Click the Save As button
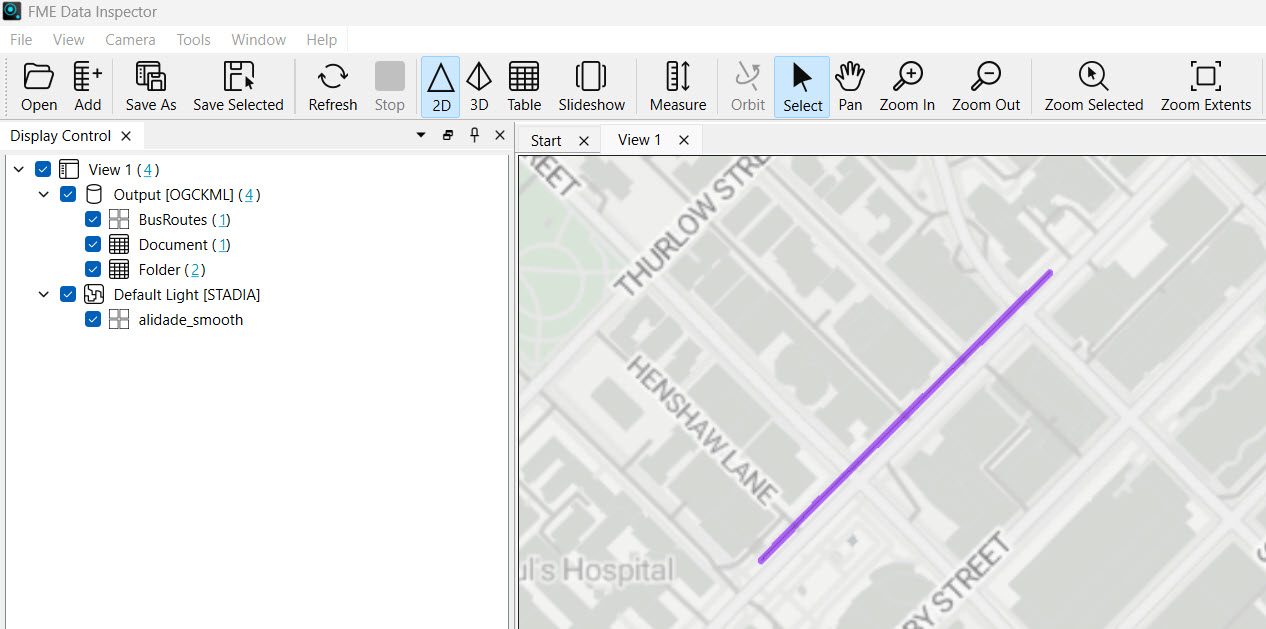The image size is (1266, 629). click(x=151, y=87)
